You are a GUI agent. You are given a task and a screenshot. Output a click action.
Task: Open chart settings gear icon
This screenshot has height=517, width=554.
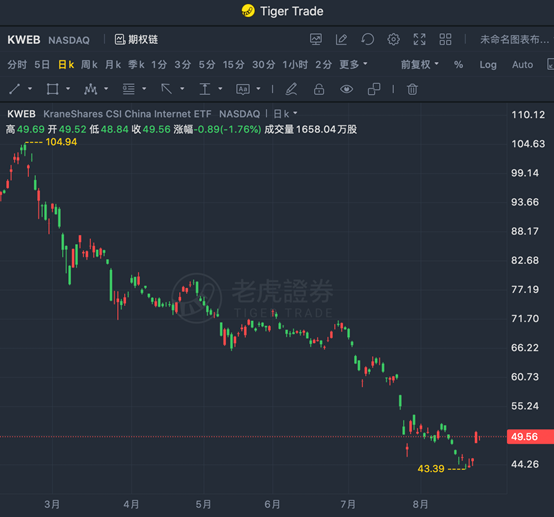393,39
